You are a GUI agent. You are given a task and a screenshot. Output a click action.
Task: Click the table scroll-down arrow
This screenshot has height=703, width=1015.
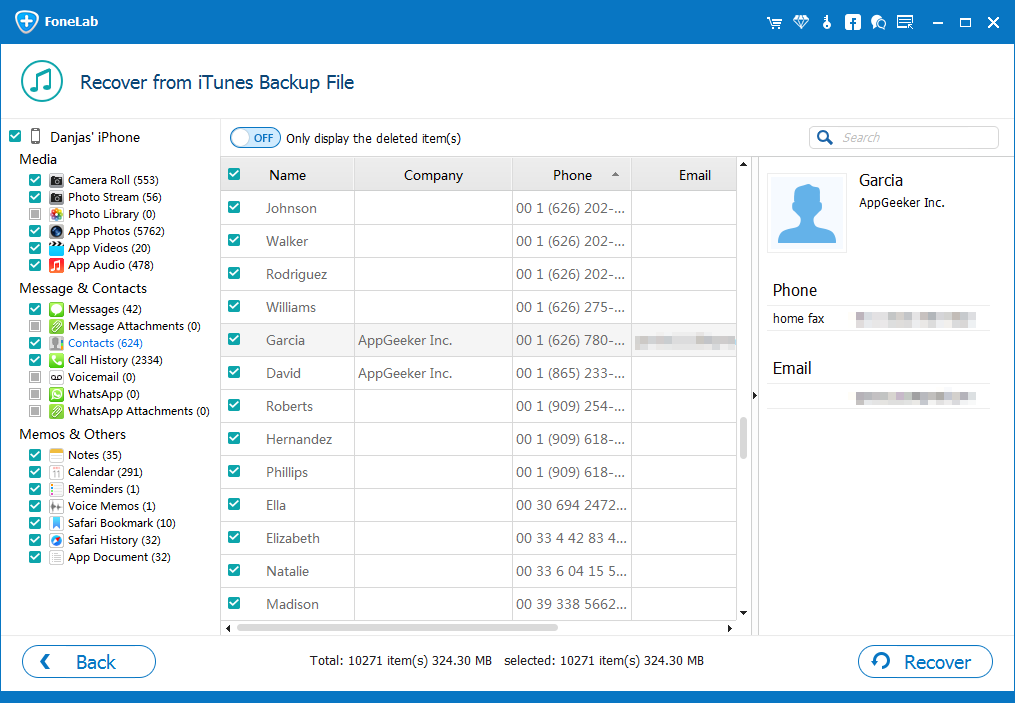point(743,612)
